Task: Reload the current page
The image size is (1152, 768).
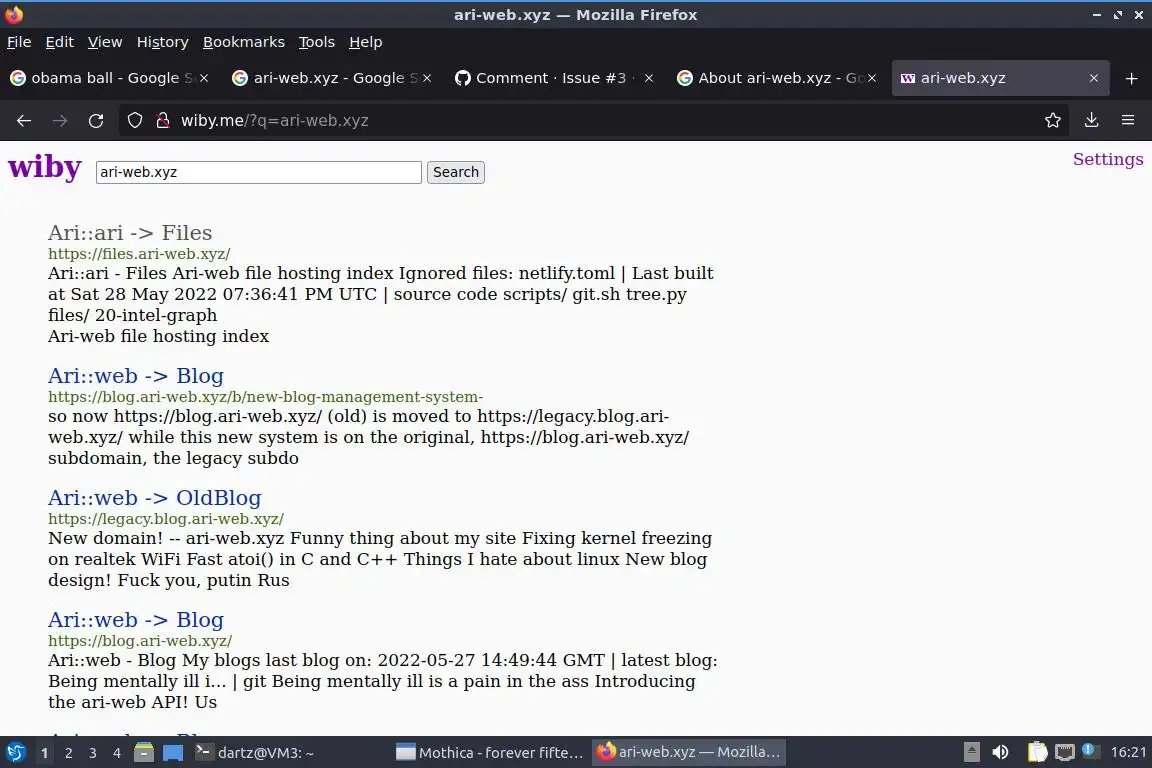Action: tap(96, 121)
